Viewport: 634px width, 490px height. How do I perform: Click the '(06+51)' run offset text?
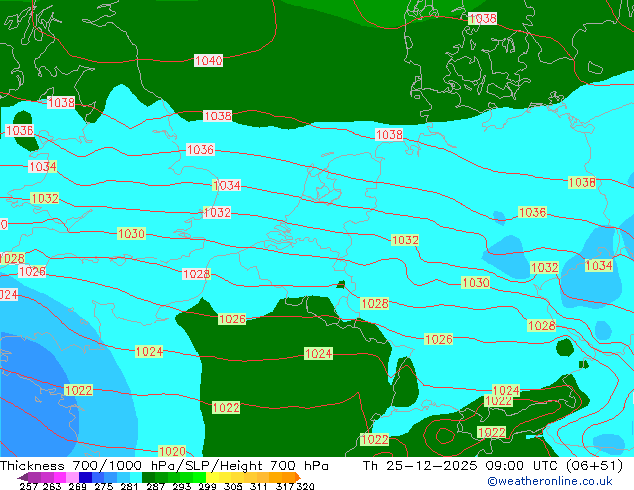point(594,466)
